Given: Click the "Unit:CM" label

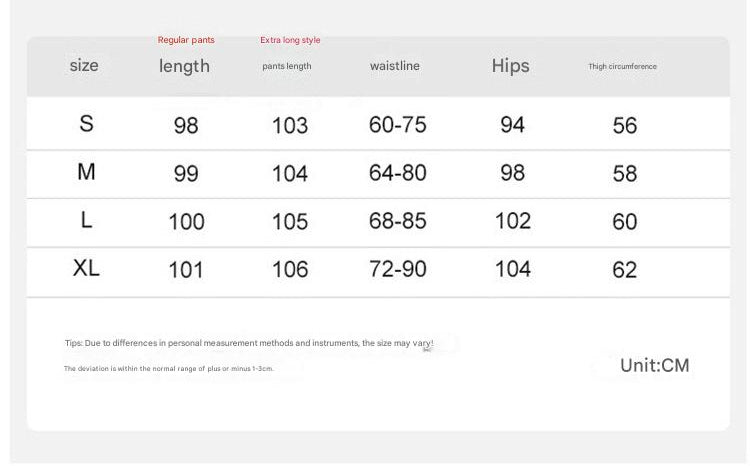Looking at the screenshot, I should pyautogui.click(x=654, y=365).
